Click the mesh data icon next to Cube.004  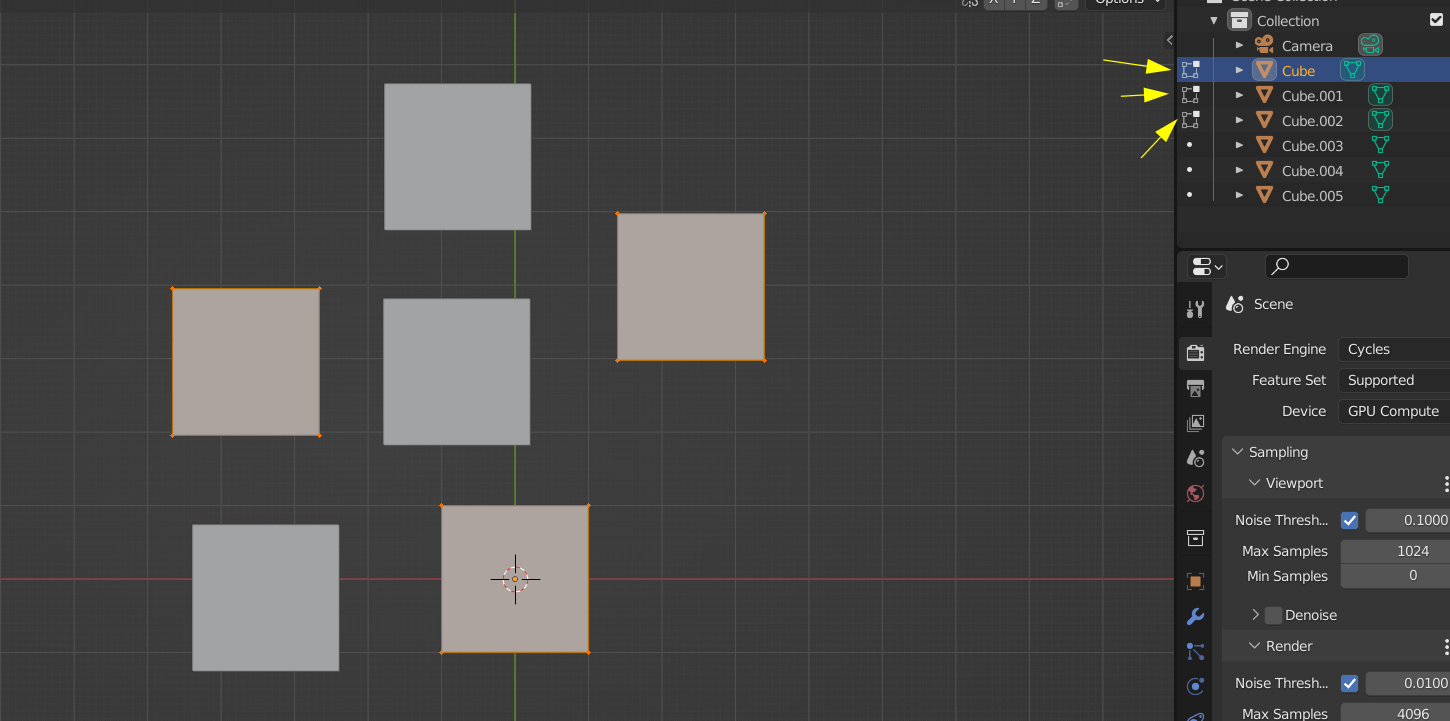click(x=1381, y=170)
